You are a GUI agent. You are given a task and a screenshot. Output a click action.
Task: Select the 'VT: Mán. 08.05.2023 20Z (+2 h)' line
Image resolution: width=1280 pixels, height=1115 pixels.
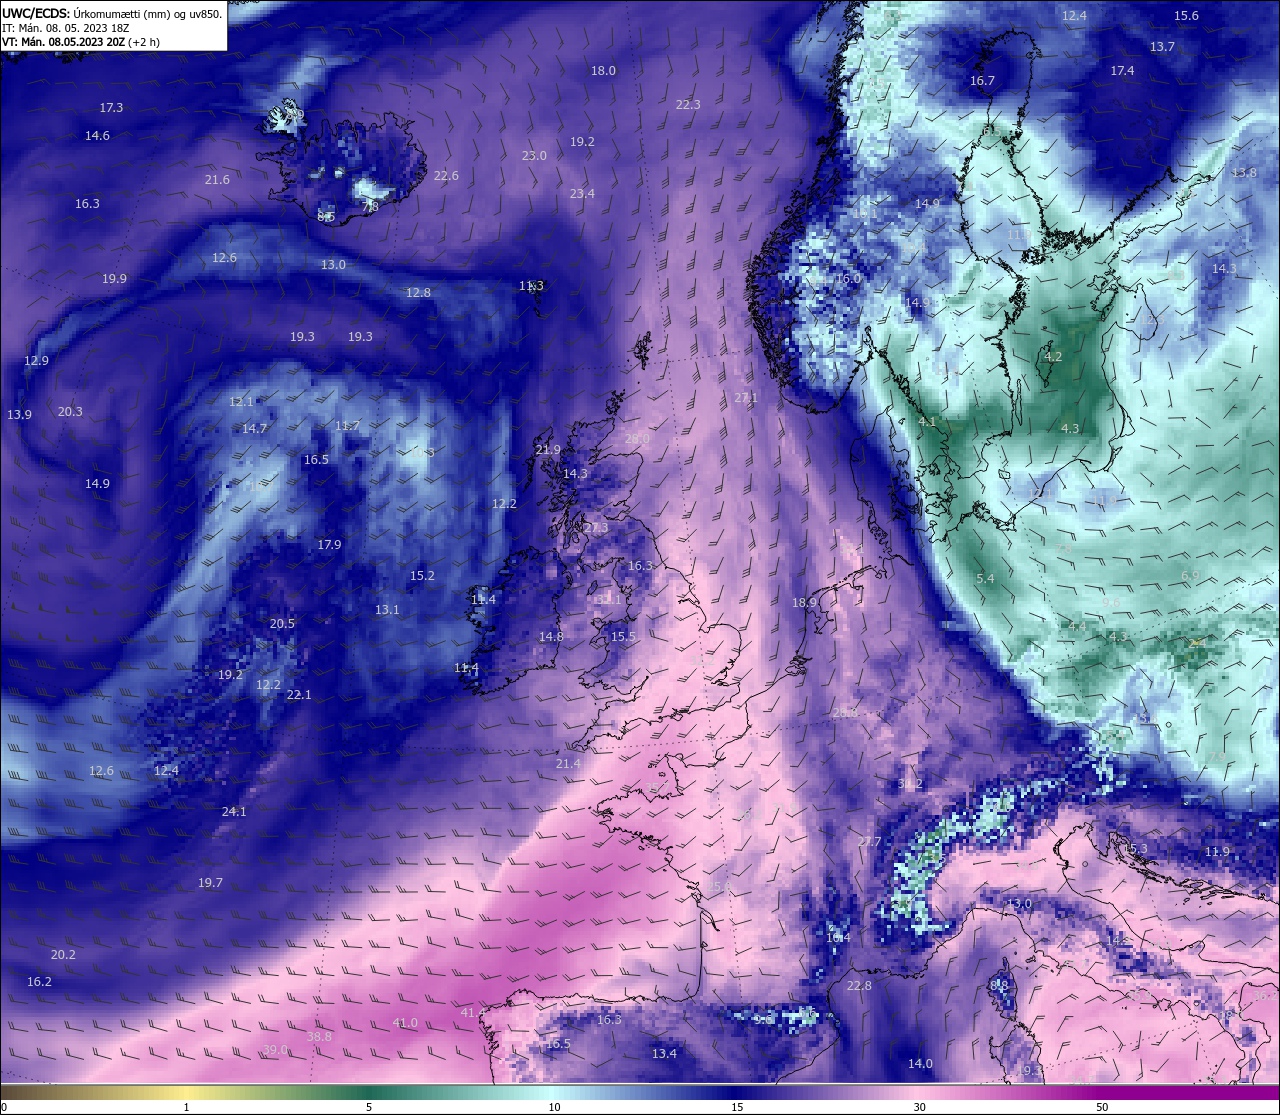coord(81,42)
